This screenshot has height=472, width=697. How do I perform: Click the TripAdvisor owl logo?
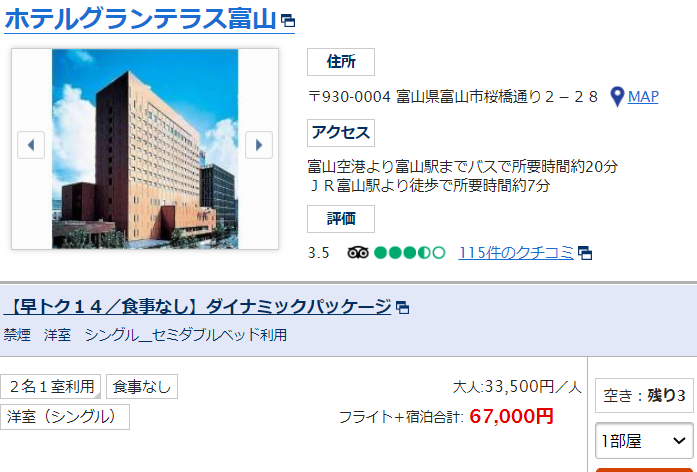[x=358, y=253]
